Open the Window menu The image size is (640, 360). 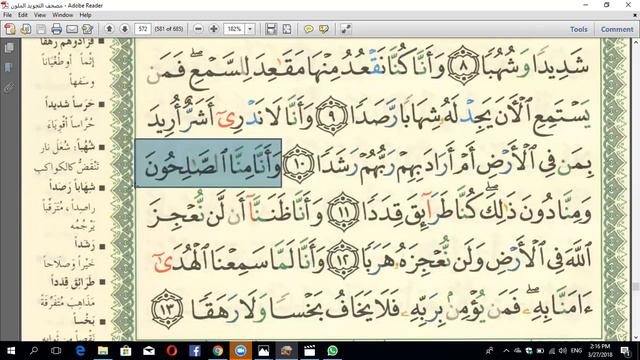[62, 15]
